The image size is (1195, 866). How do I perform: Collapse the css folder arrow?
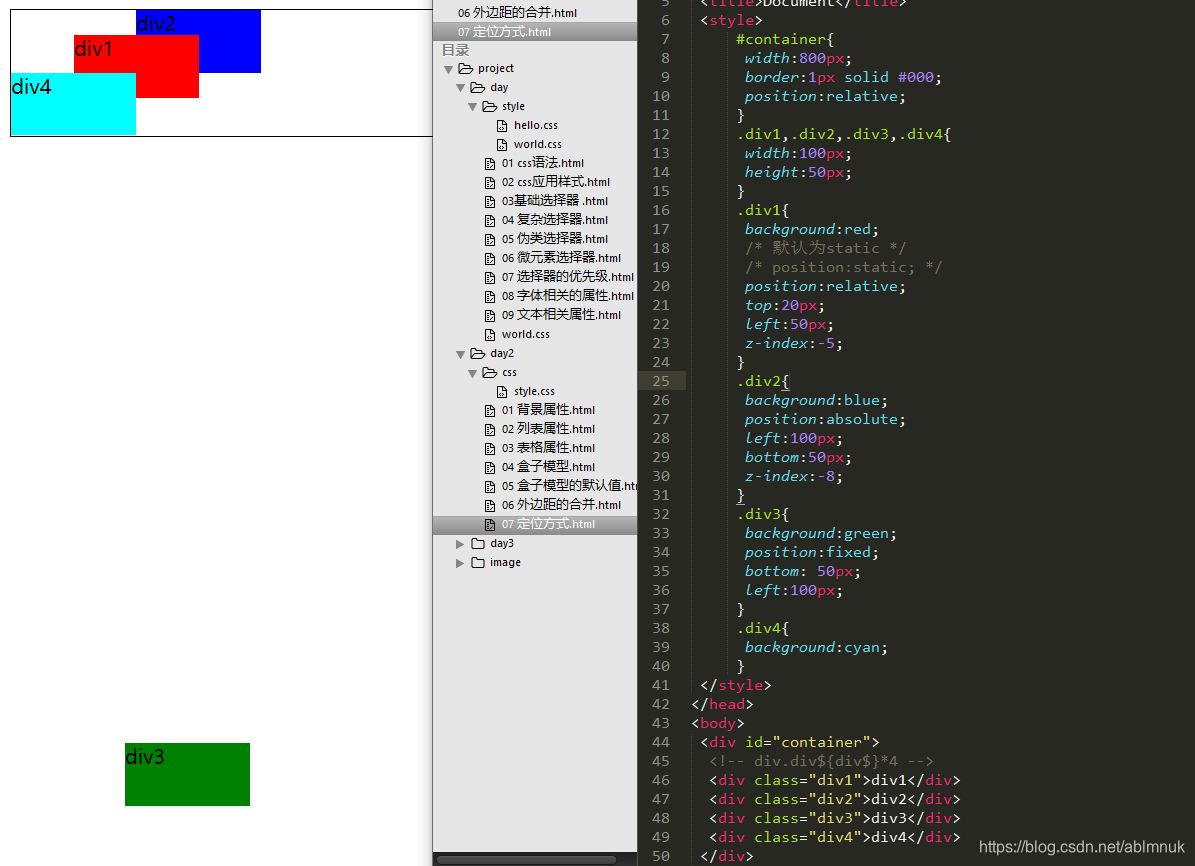coord(473,374)
